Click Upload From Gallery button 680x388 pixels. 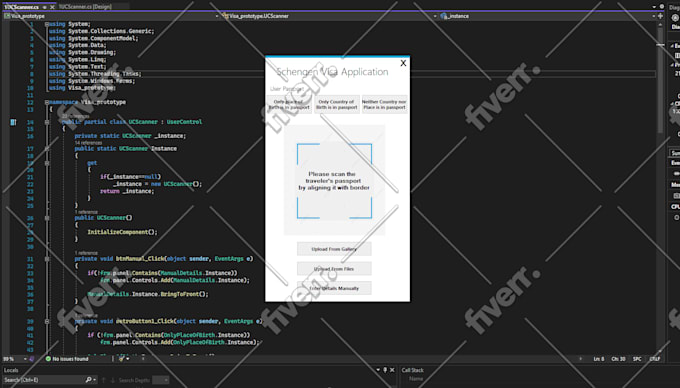click(334, 249)
